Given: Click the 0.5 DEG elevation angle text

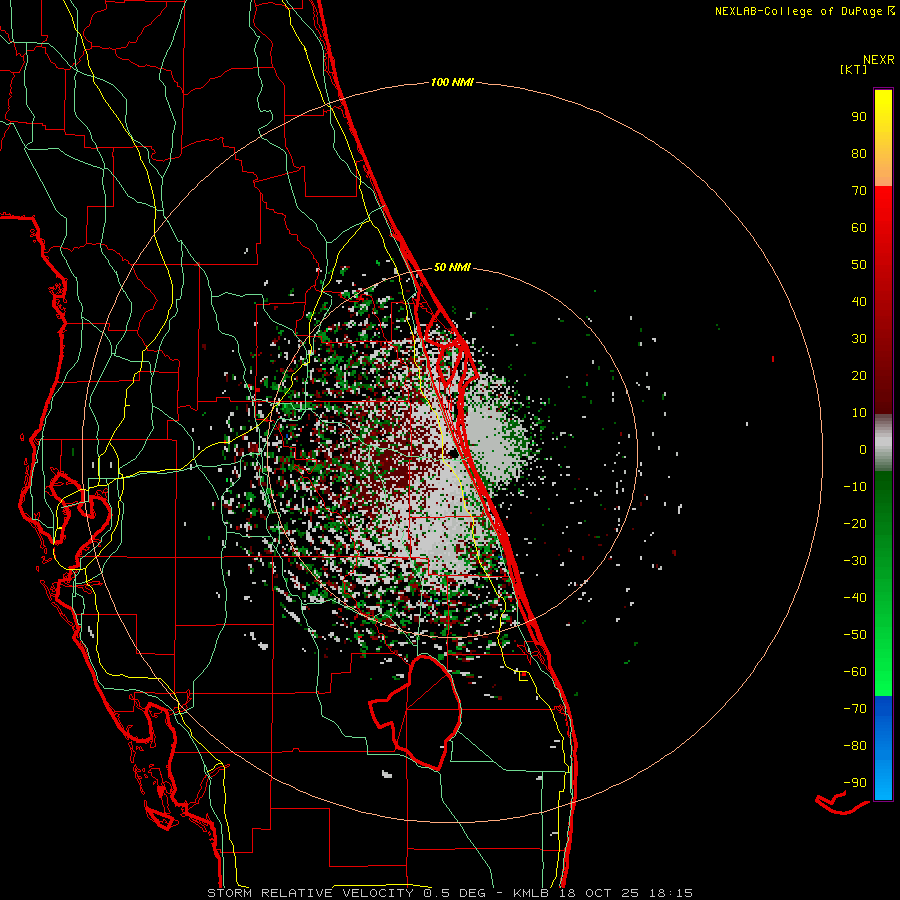Looking at the screenshot, I should [x=453, y=893].
